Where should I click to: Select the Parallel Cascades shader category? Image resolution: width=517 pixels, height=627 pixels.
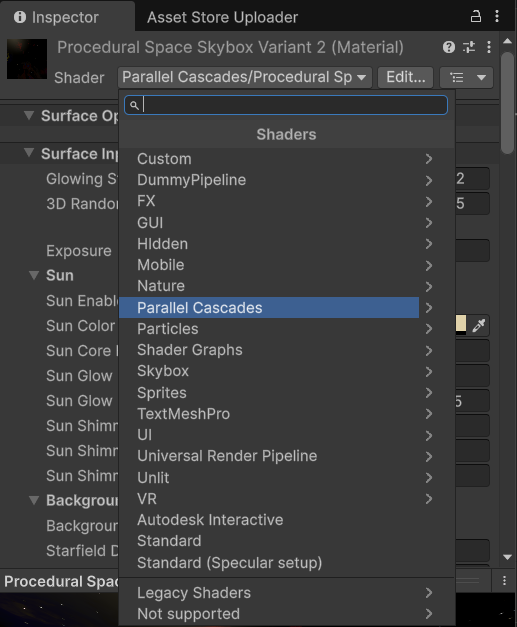pyautogui.click(x=287, y=308)
